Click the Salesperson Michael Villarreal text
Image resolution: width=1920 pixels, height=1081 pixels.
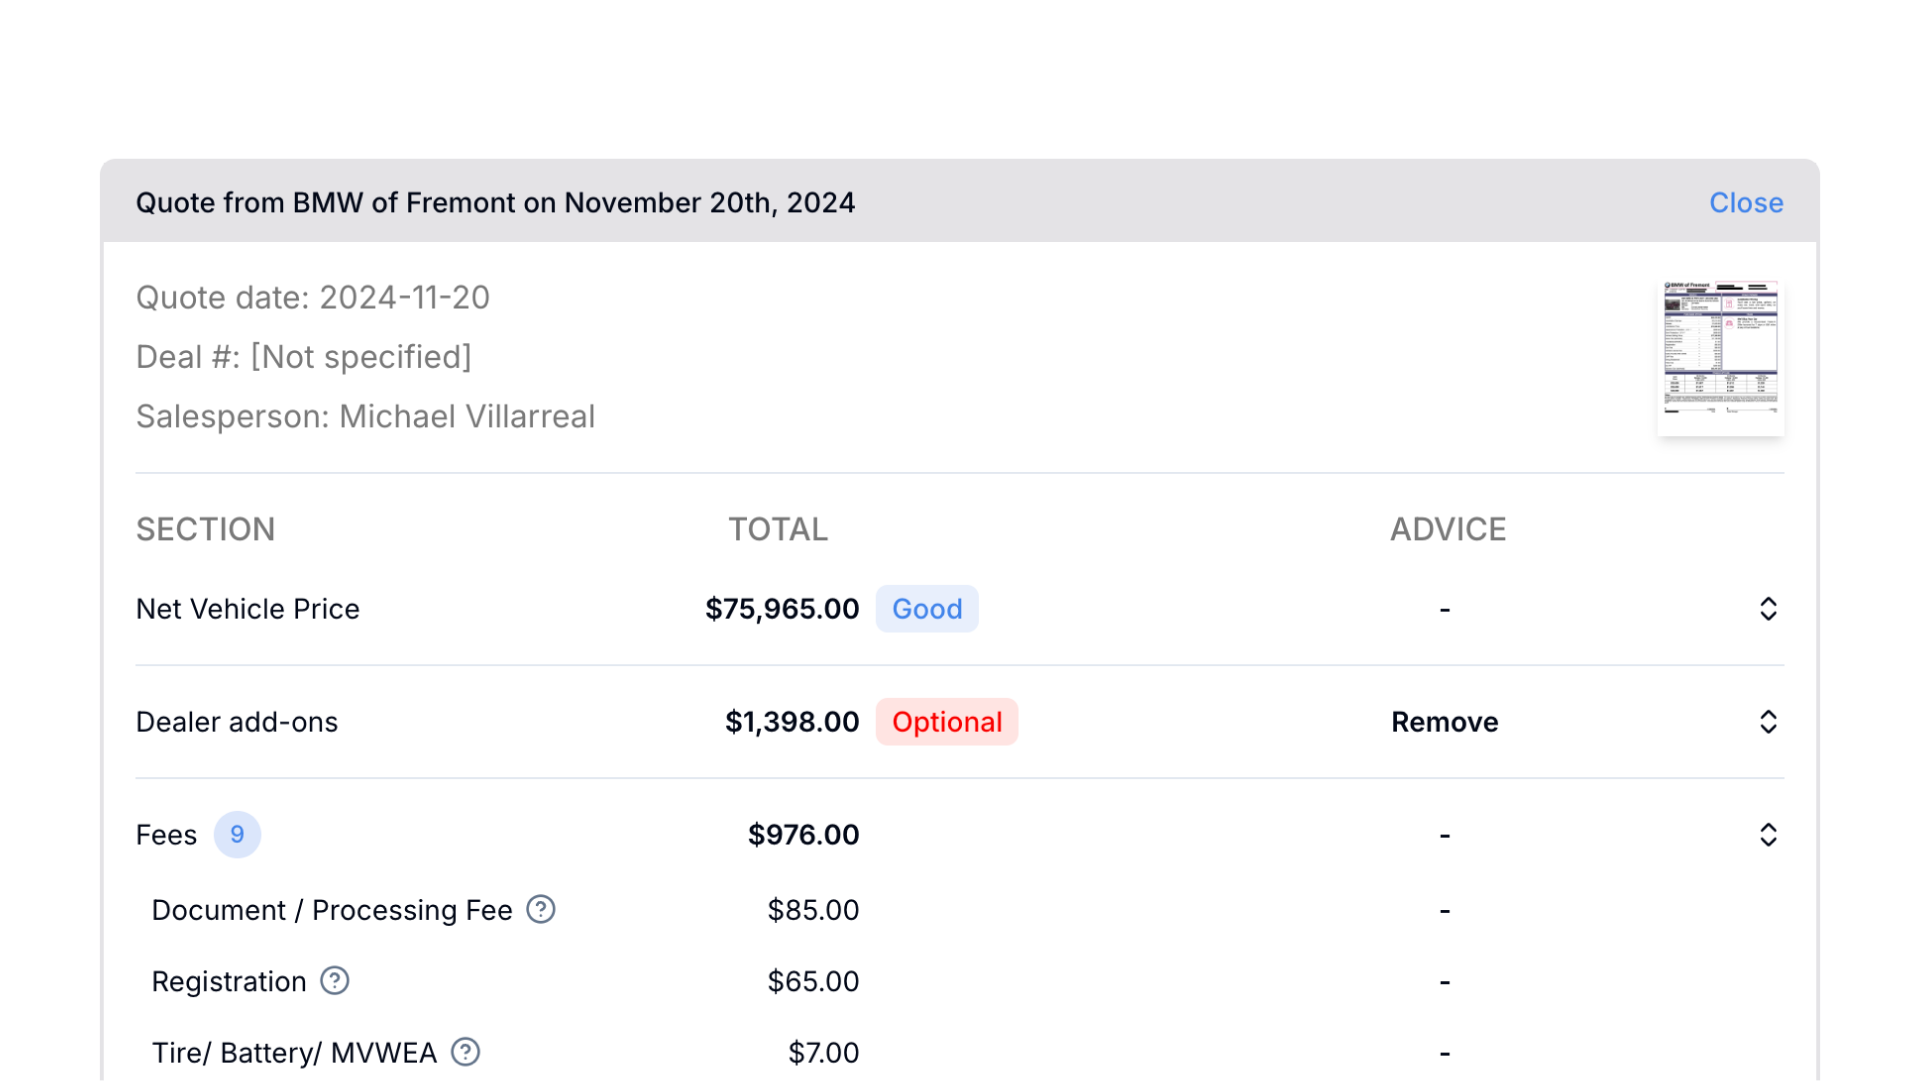coord(365,416)
